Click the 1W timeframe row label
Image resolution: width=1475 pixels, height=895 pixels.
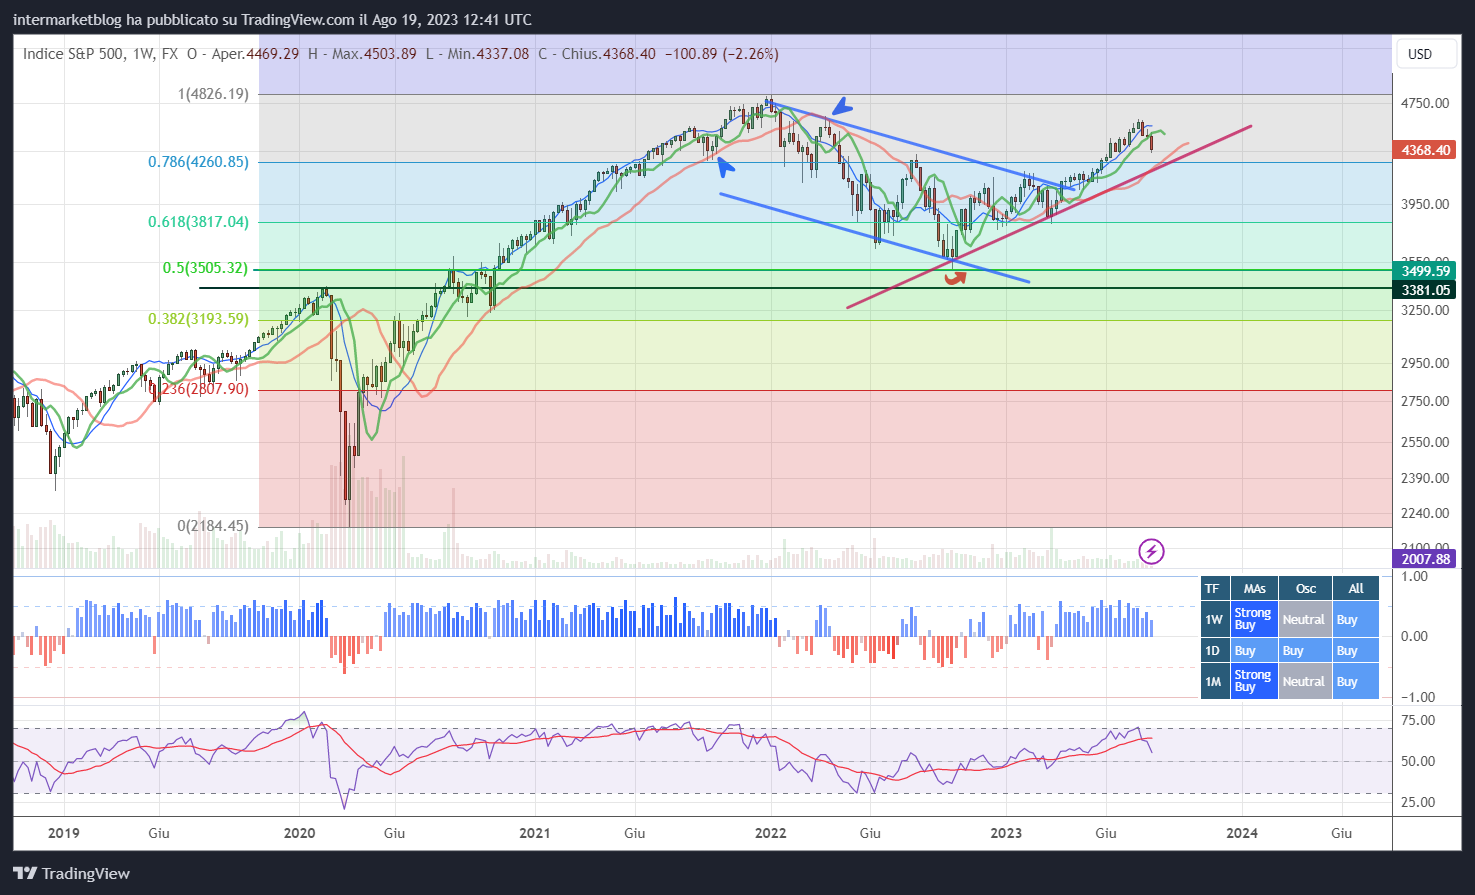[1213, 620]
